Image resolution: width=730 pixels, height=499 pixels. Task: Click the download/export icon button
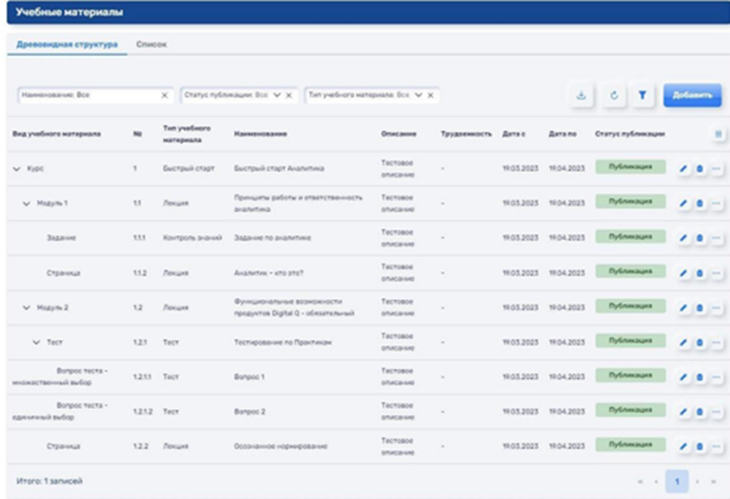click(581, 95)
